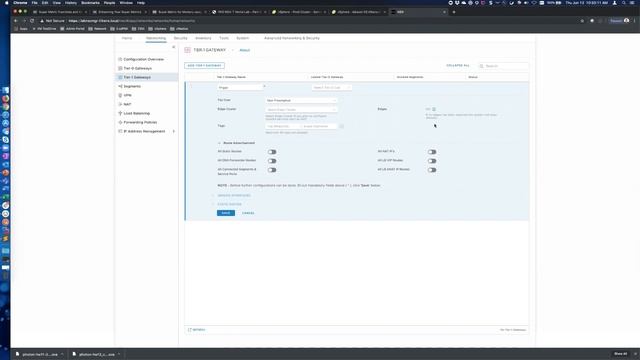Open Advanced Networking & Security tab
Image resolution: width=640 pixels, height=360 pixels.
click(292, 38)
